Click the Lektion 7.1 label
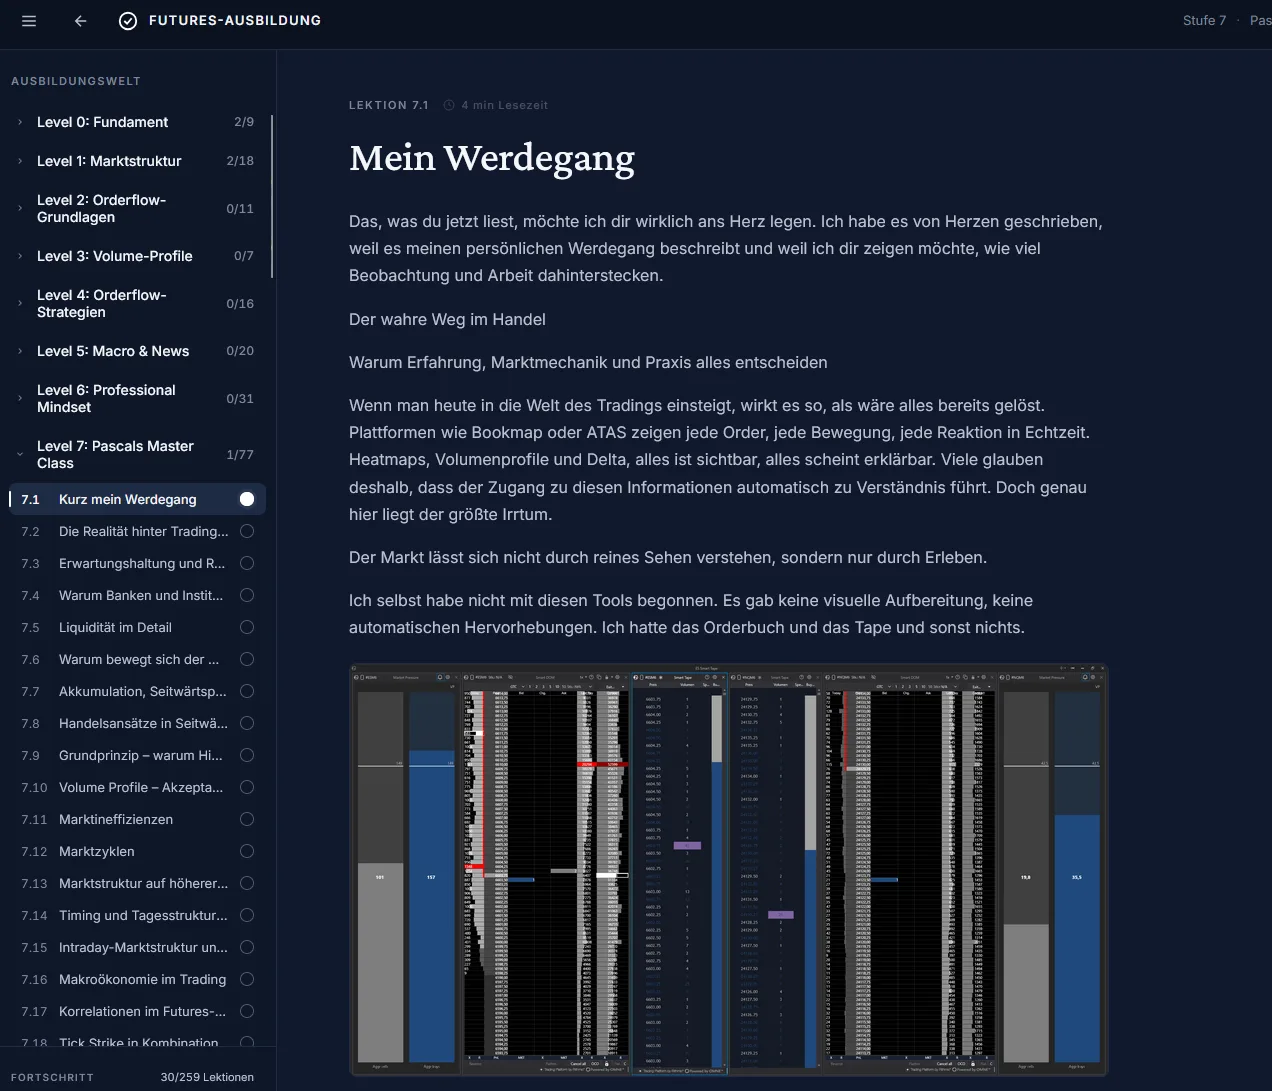Image resolution: width=1272 pixels, height=1091 pixels. [389, 105]
